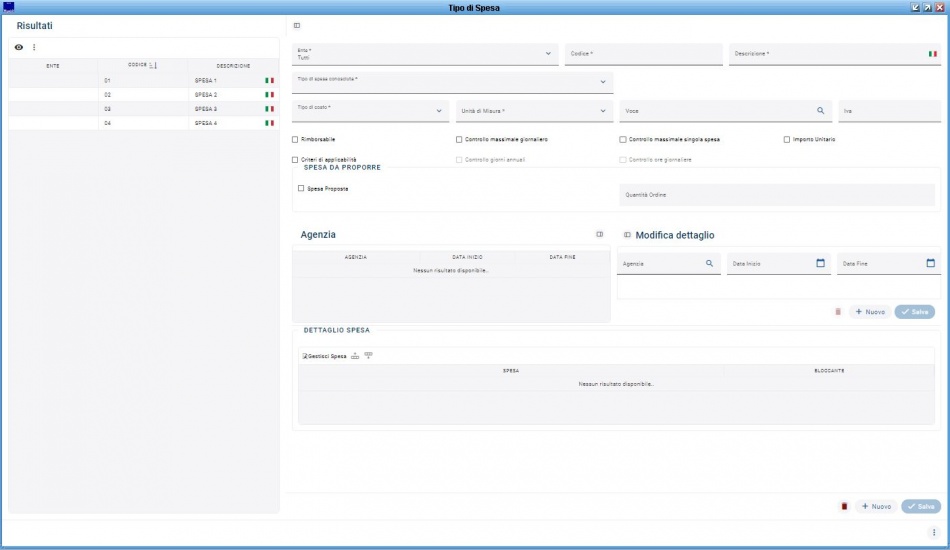
Task: Open the Data Fine calendar picker
Action: (930, 263)
